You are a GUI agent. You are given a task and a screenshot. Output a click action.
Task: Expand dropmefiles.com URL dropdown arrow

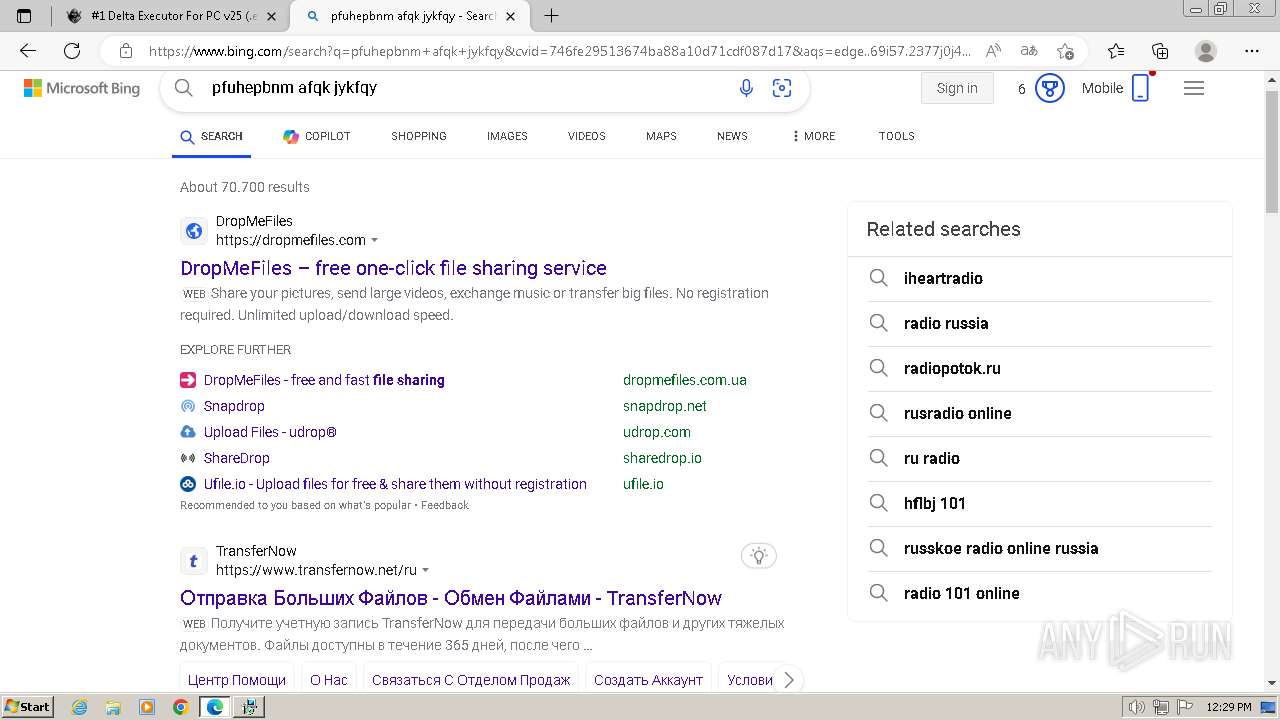tap(375, 240)
